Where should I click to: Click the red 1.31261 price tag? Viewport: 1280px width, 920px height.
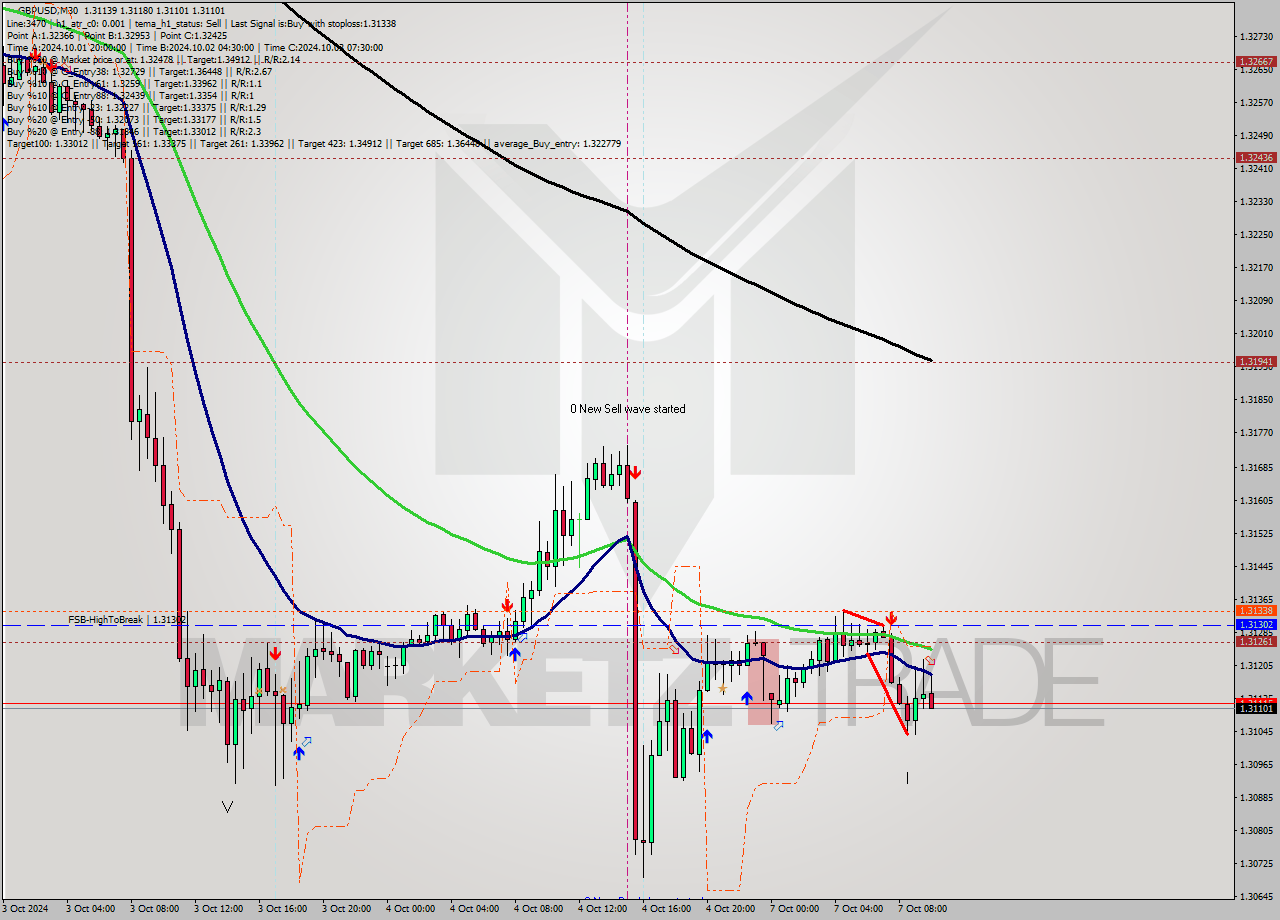1255,641
